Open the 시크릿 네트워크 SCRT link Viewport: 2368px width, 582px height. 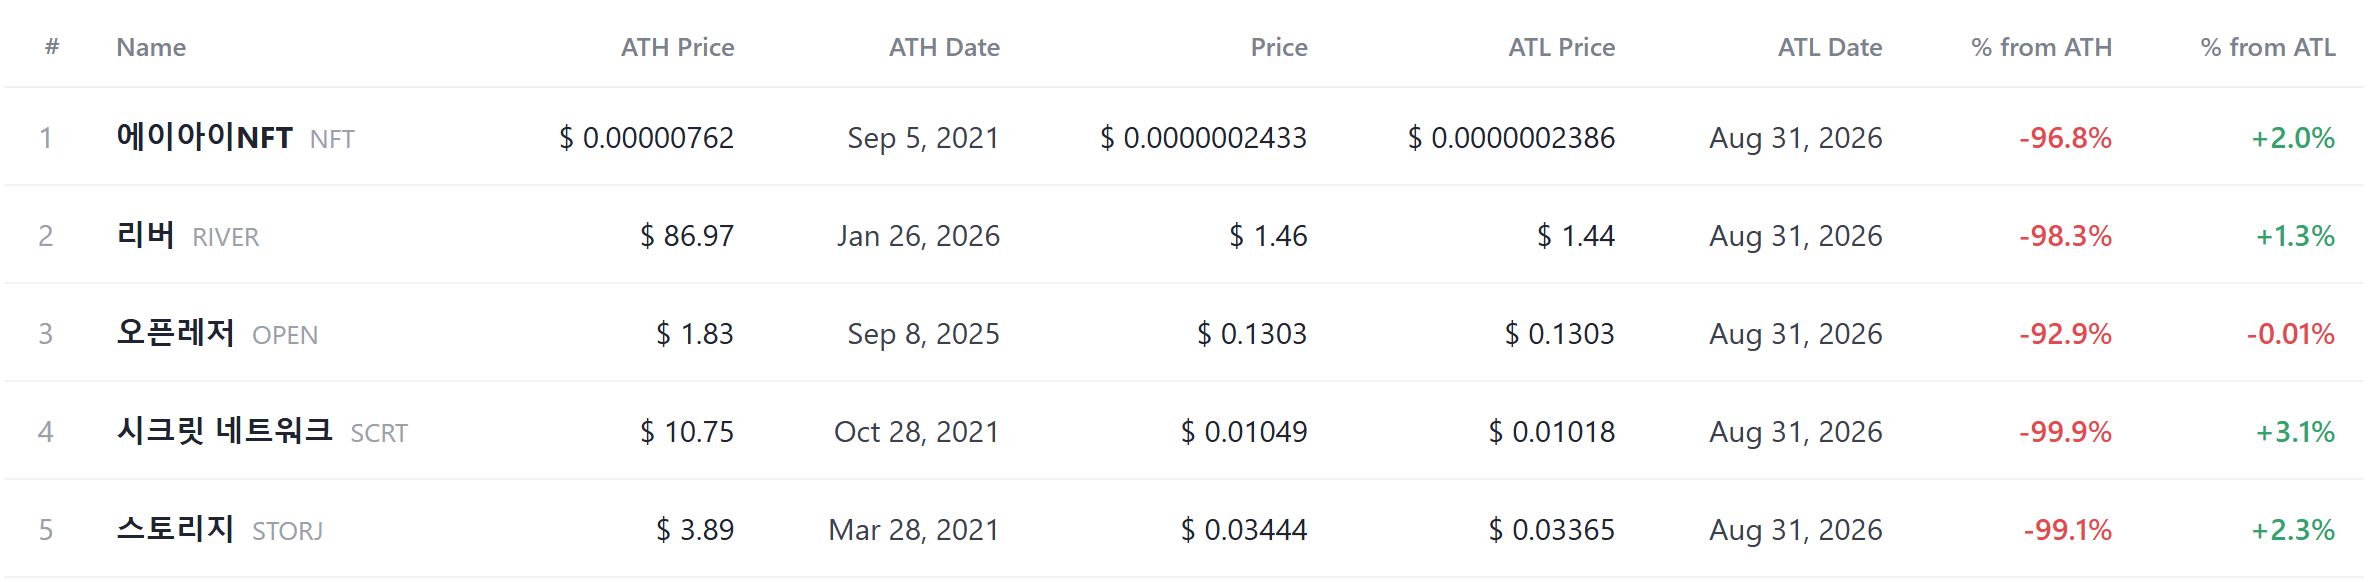pos(262,431)
